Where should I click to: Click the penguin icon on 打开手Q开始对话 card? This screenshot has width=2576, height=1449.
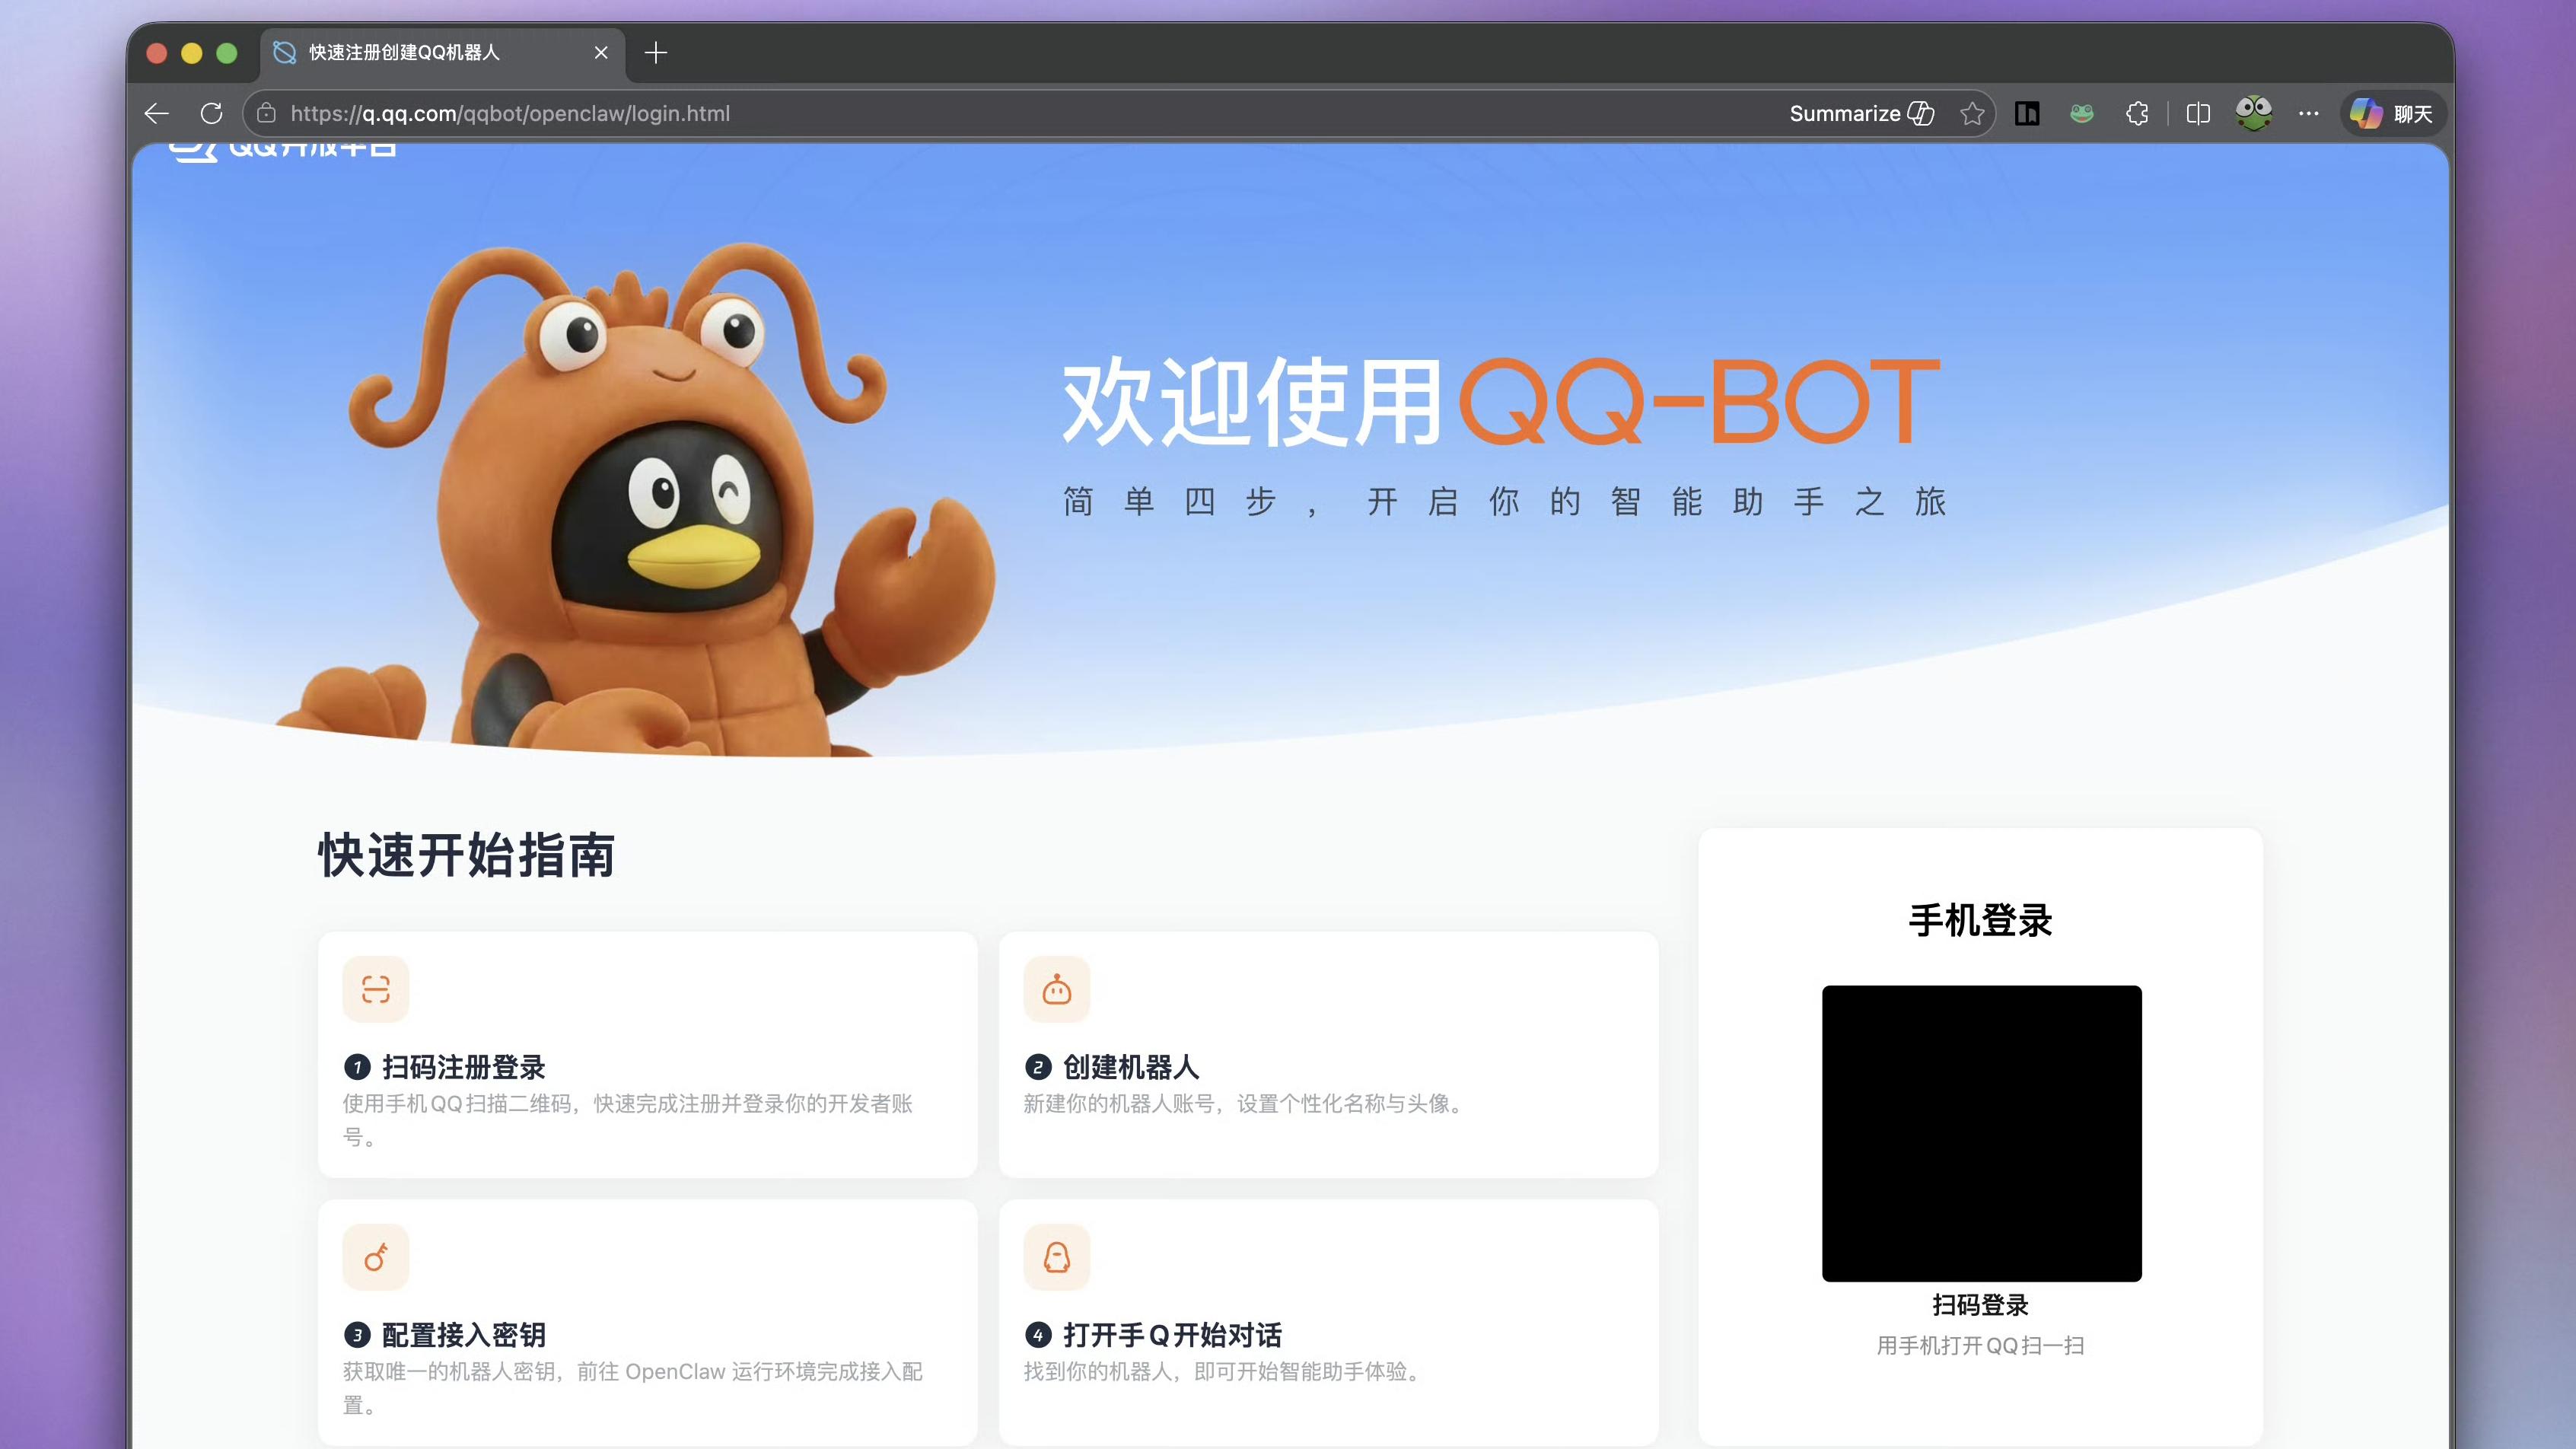(x=1056, y=1257)
